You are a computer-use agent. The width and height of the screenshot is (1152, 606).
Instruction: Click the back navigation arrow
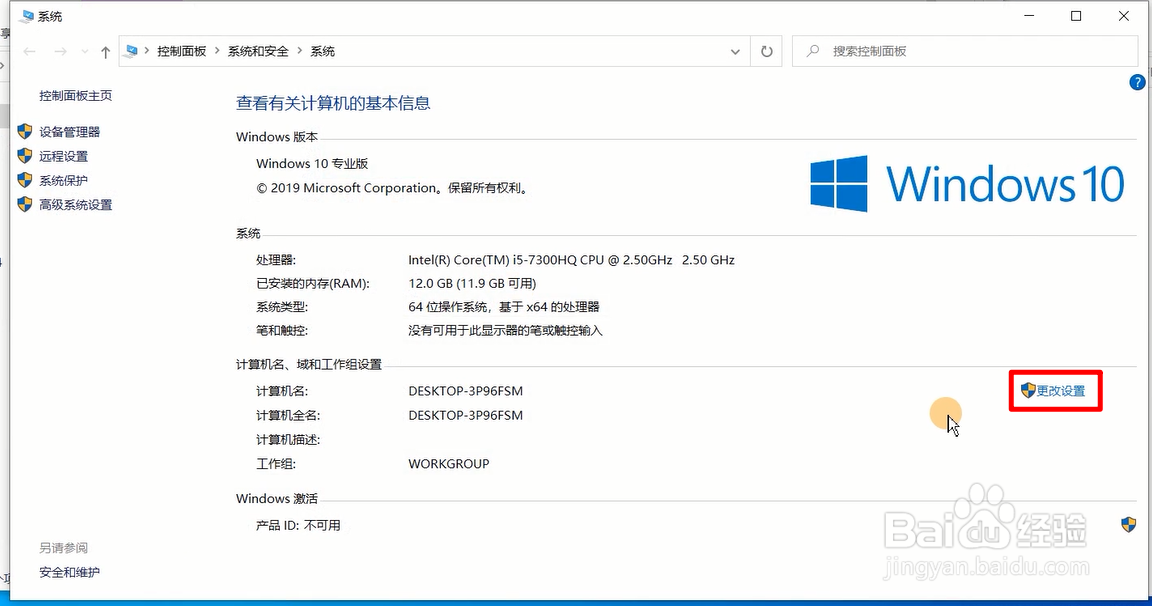(29, 51)
